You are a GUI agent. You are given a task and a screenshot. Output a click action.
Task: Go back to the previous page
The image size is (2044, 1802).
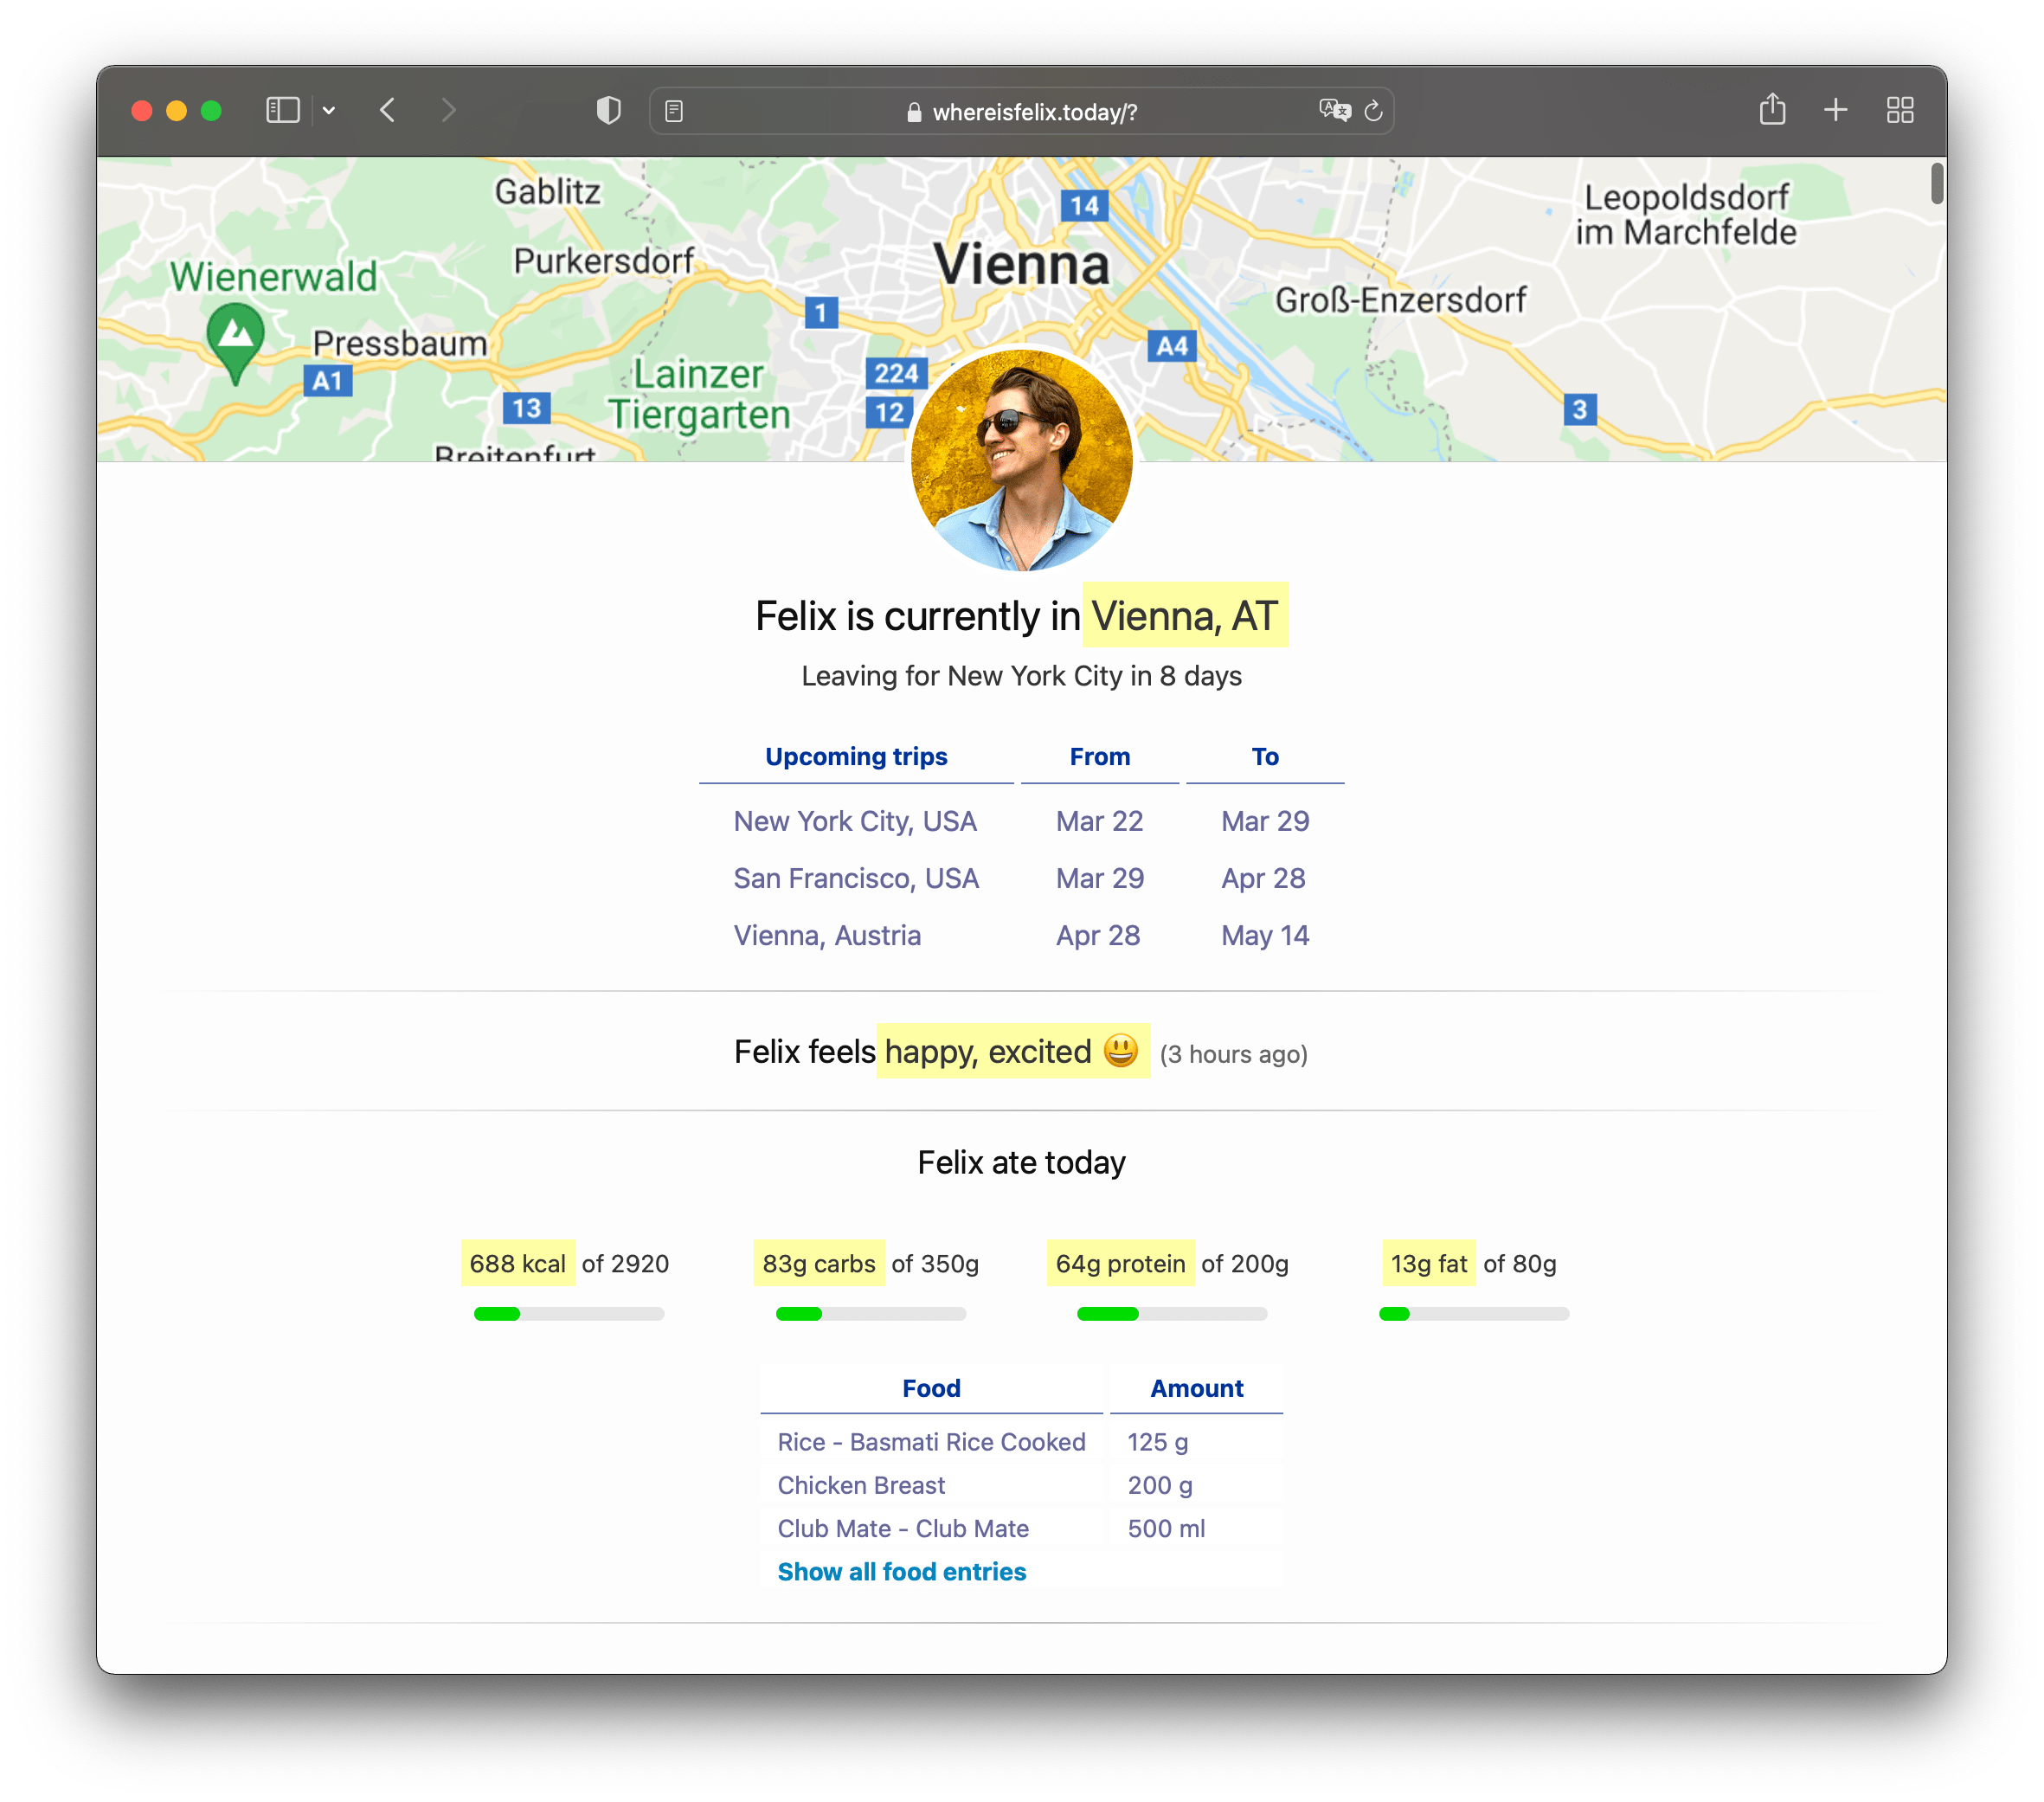pos(388,110)
